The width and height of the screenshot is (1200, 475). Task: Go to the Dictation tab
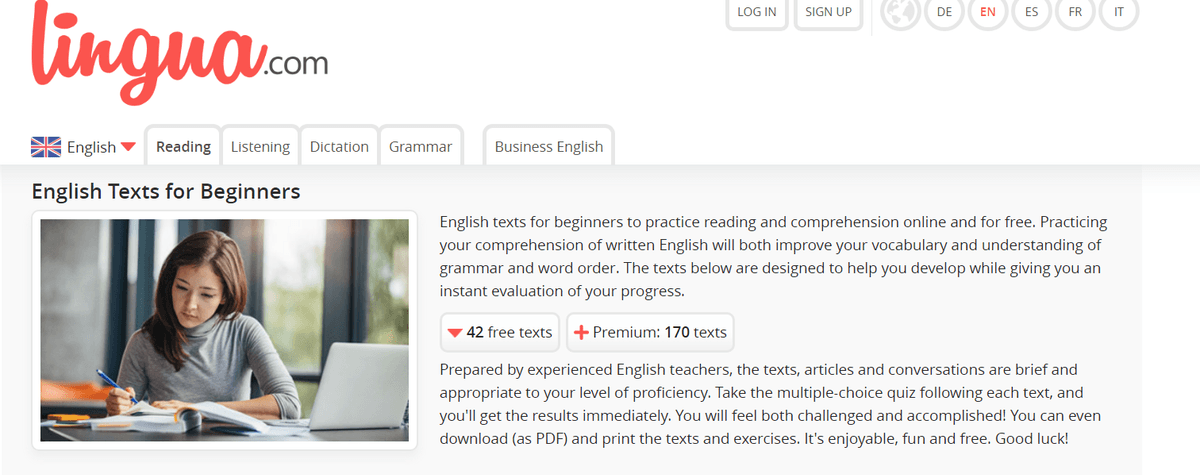coord(339,146)
